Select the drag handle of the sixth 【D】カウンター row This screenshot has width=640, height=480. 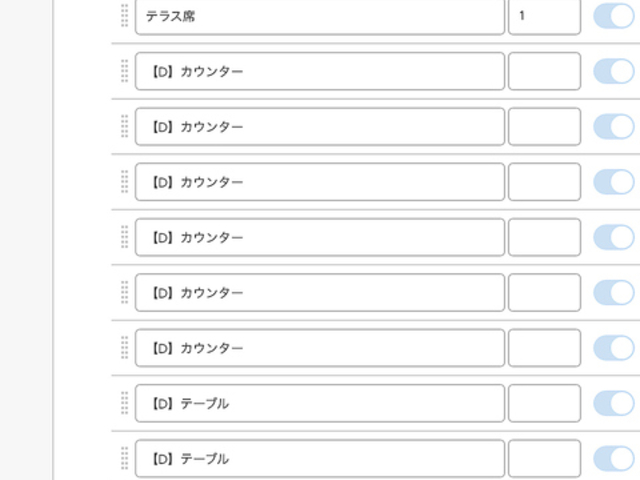click(x=124, y=348)
